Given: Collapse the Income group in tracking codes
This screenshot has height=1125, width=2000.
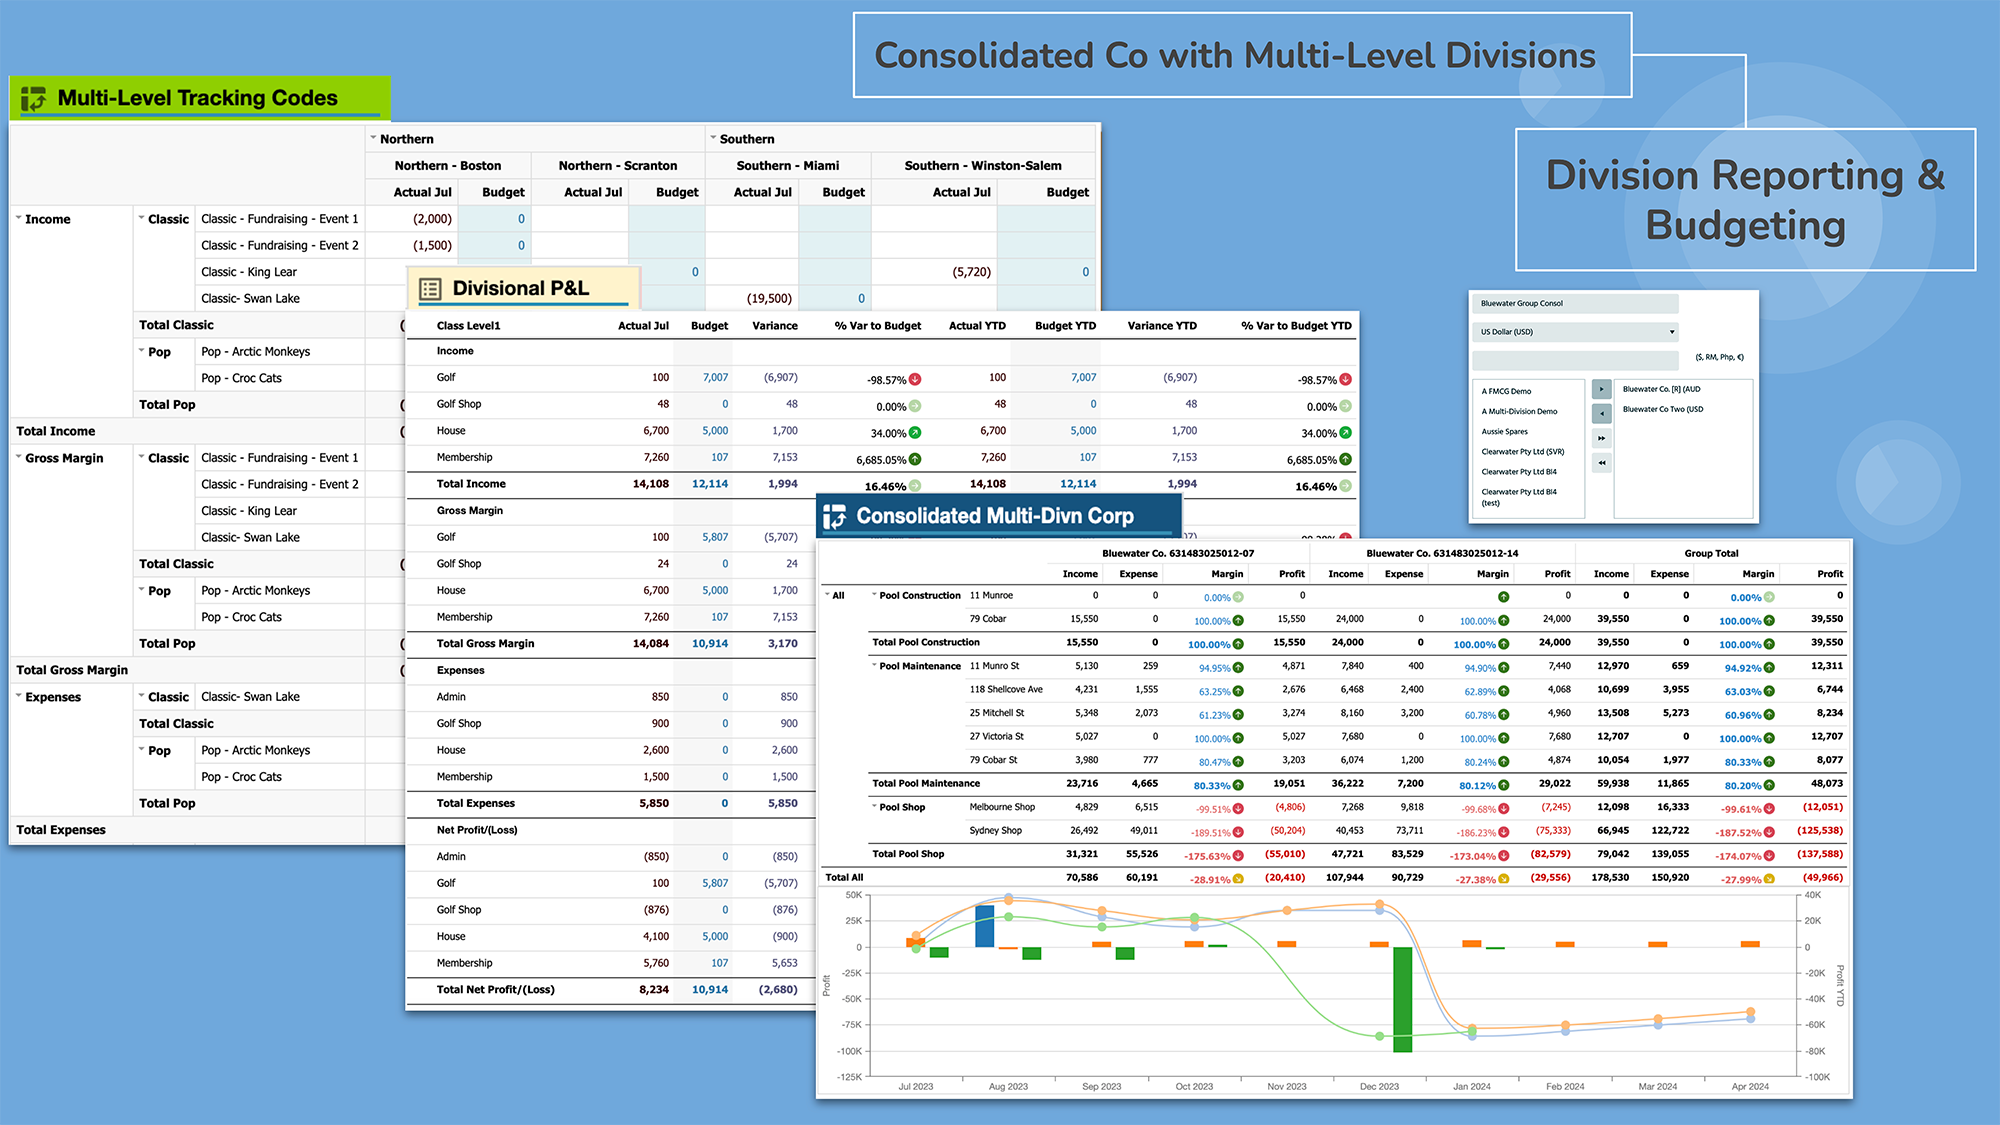Looking at the screenshot, I should [17, 219].
